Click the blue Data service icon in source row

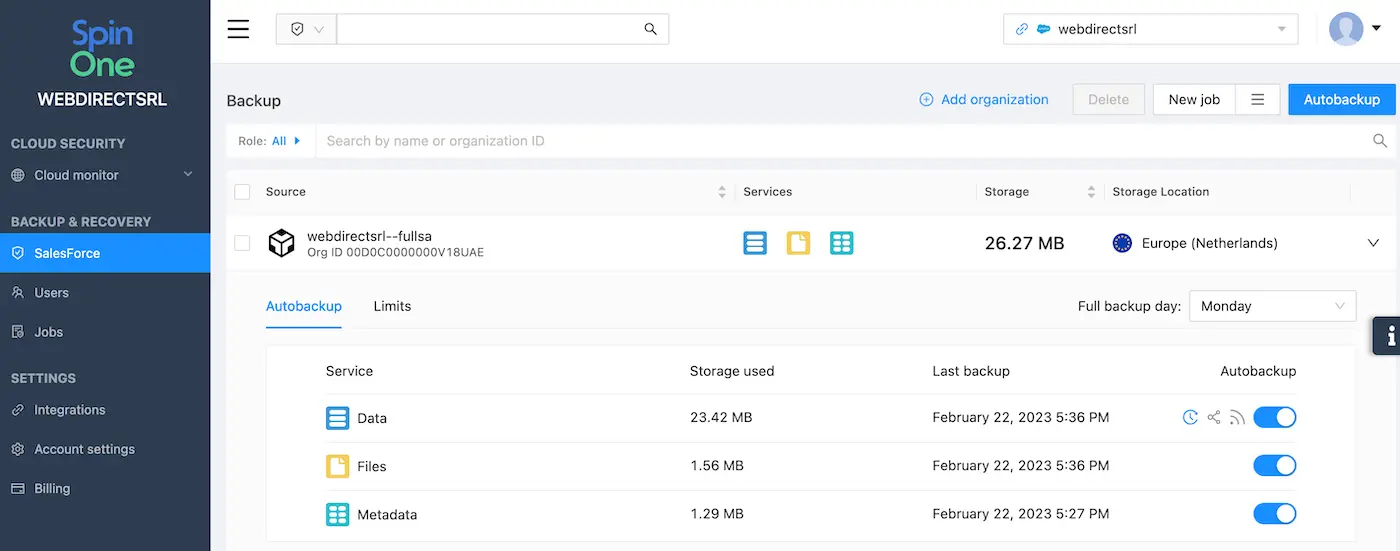pos(755,243)
